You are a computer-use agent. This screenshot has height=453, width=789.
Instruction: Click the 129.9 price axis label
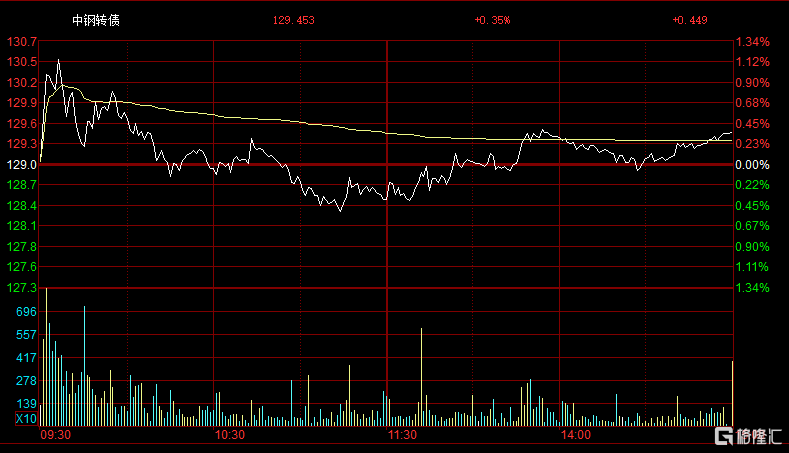(22, 103)
